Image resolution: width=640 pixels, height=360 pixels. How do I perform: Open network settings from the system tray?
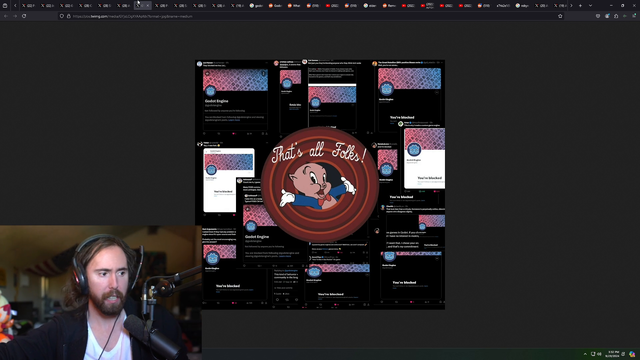tap(593, 354)
